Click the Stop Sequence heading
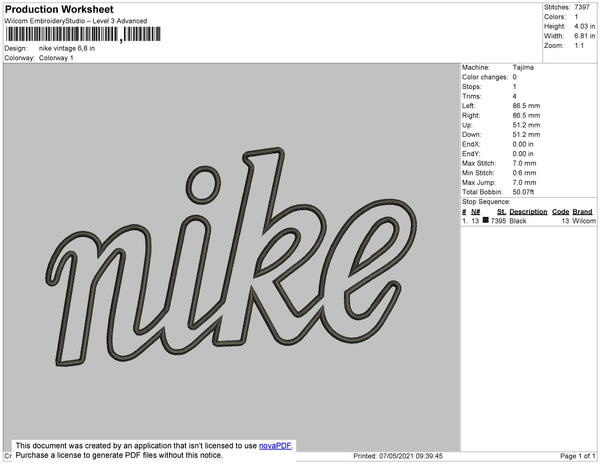The height and width of the screenshot is (464, 600). (486, 202)
